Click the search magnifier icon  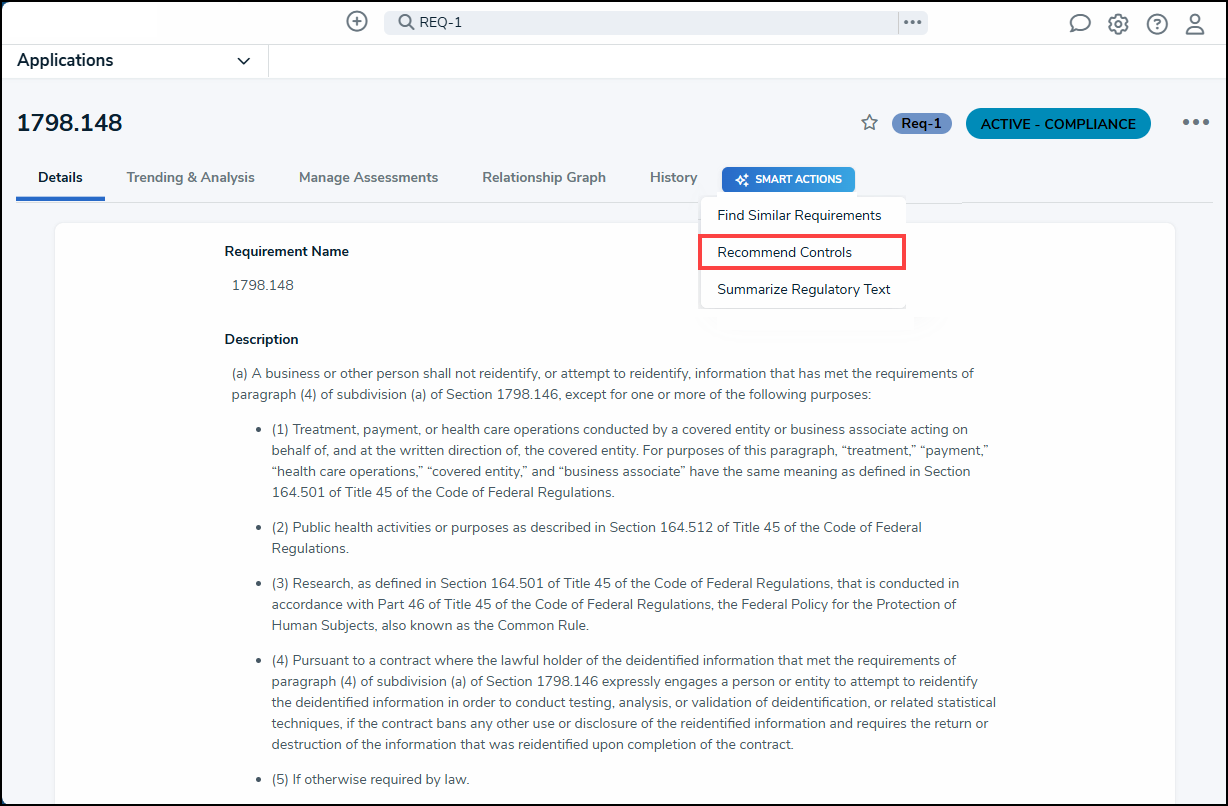pyautogui.click(x=406, y=22)
